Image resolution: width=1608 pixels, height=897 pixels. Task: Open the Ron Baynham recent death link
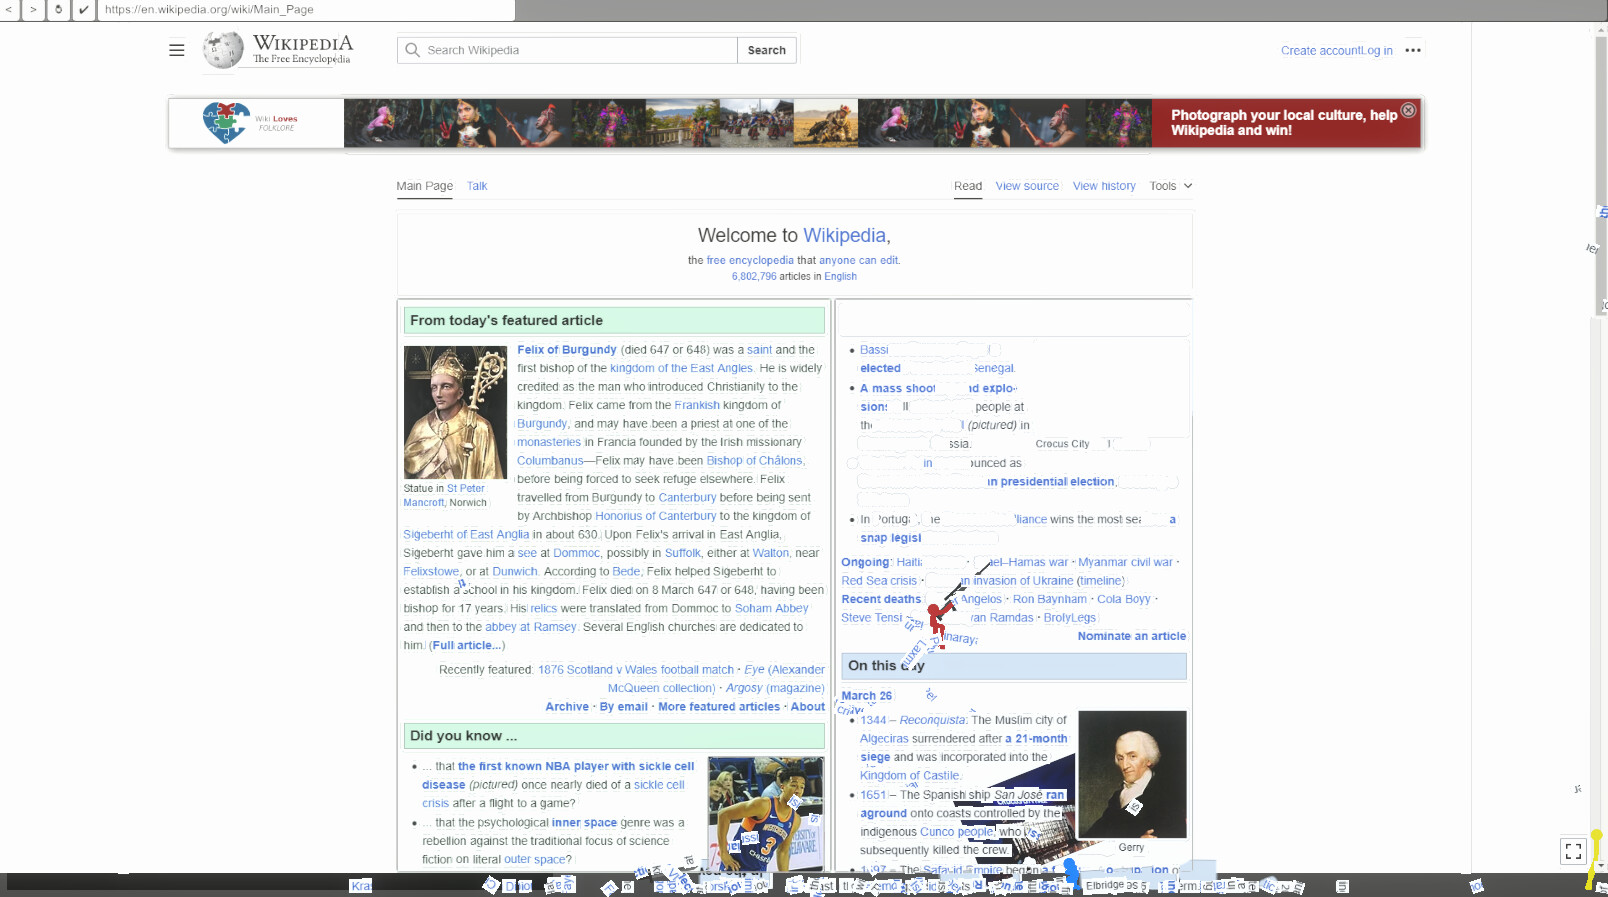(1050, 599)
